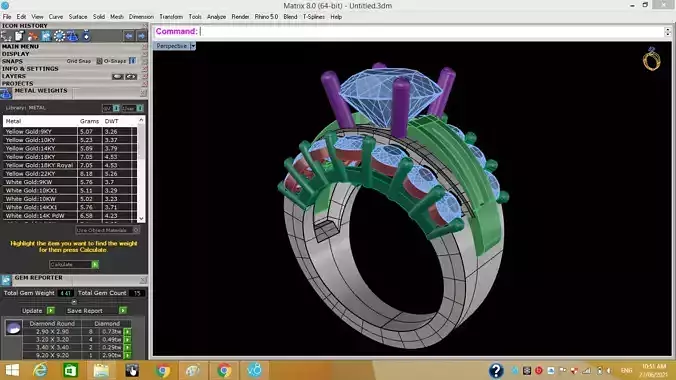Click the Gem Reporter panel icon

point(6,280)
